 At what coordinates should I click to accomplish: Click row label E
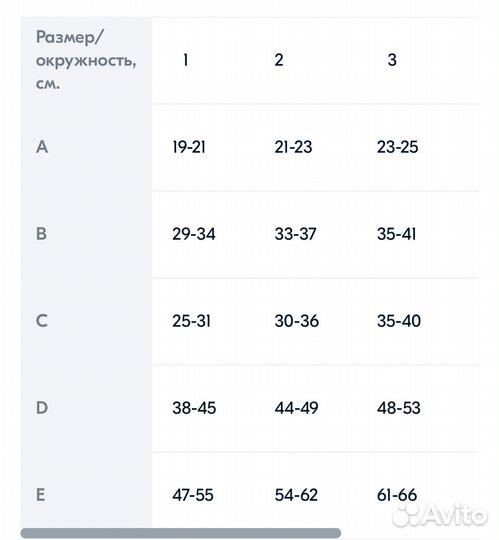(x=41, y=495)
